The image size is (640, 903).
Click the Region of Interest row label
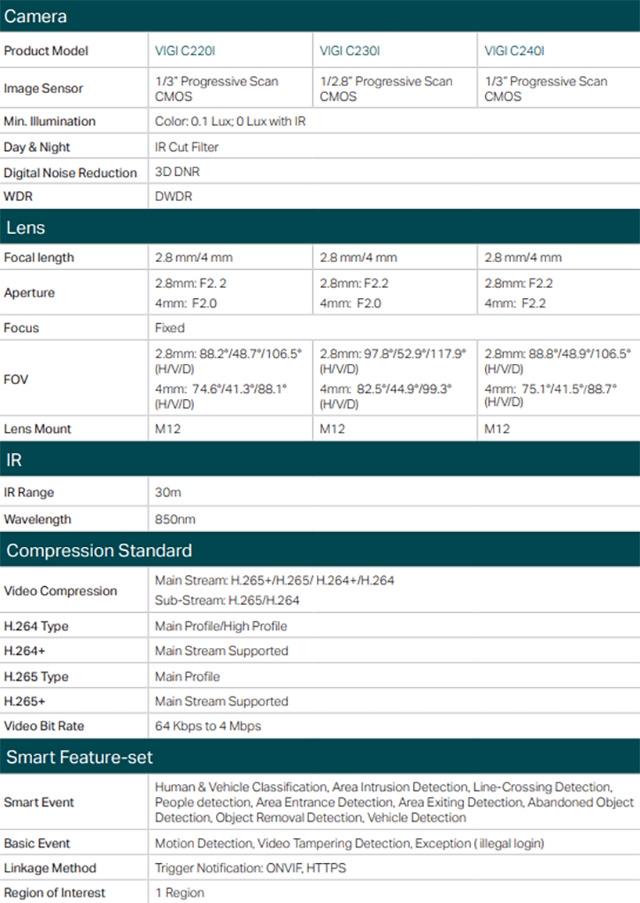(x=54, y=893)
